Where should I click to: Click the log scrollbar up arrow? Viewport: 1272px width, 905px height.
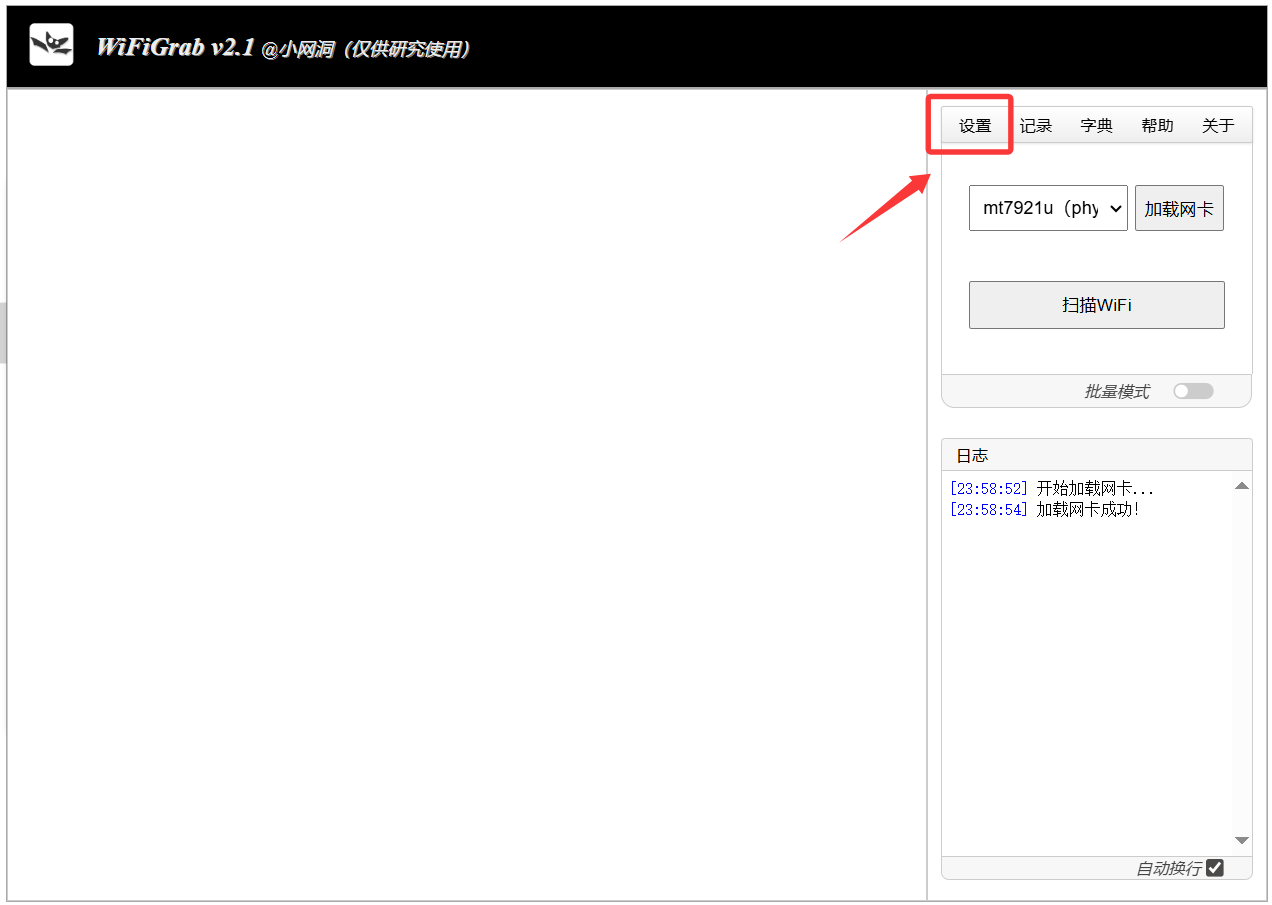(x=1242, y=486)
